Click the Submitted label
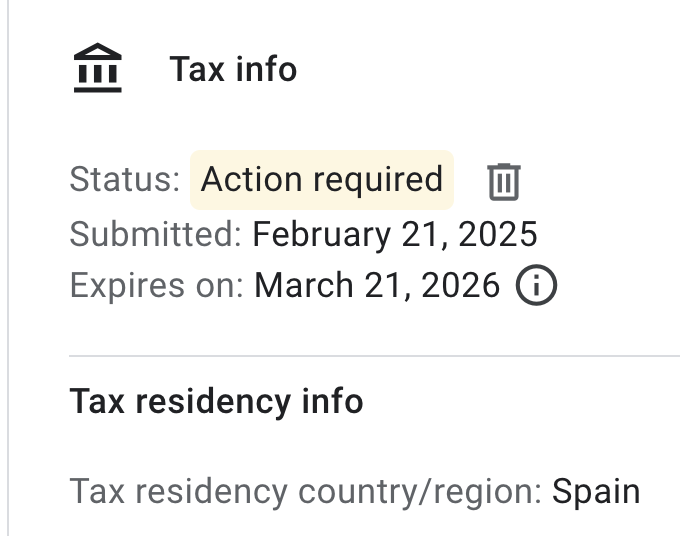680x536 pixels. pyautogui.click(x=156, y=234)
